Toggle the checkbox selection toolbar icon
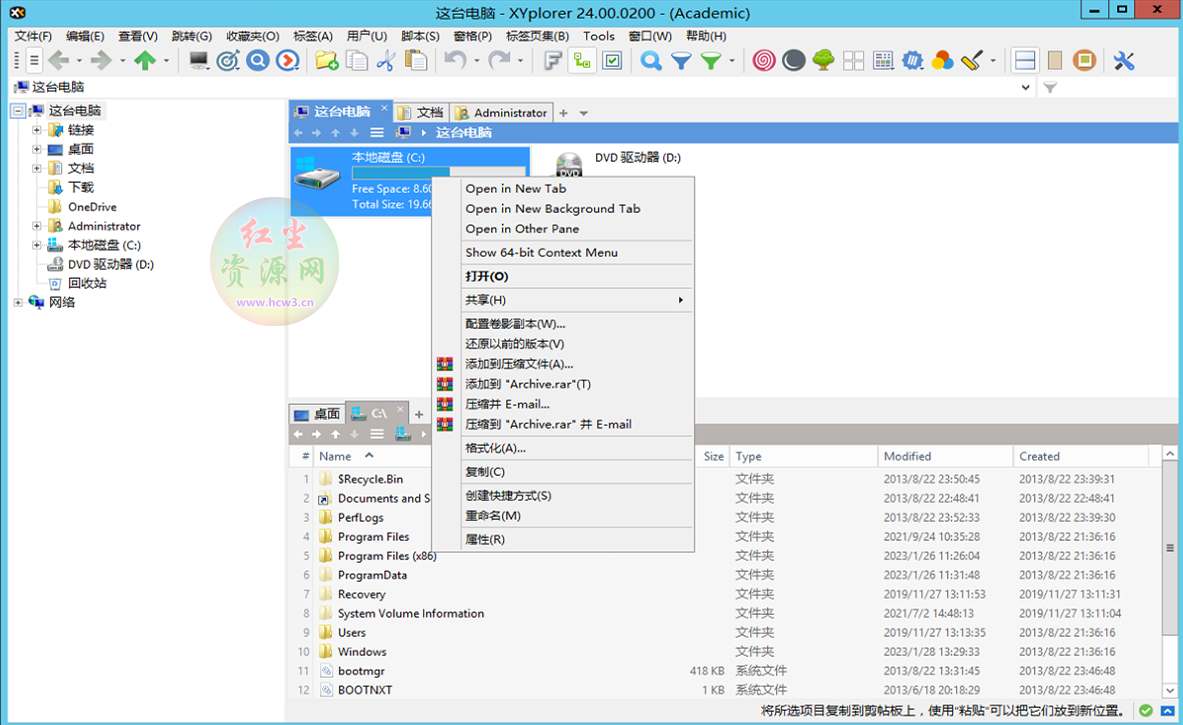The image size is (1183, 725). tap(612, 60)
